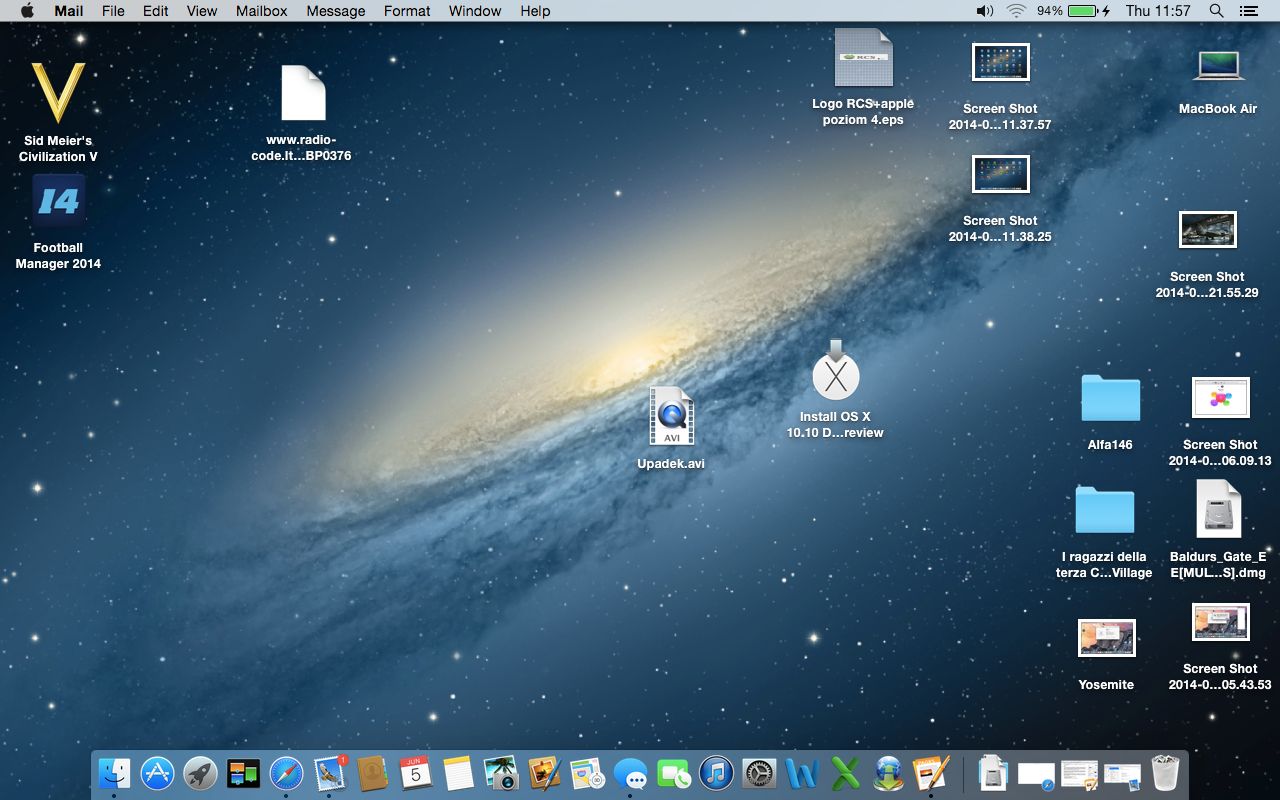This screenshot has height=800, width=1280.
Task: Select the Yosemite image on desktop
Action: coord(1106,655)
